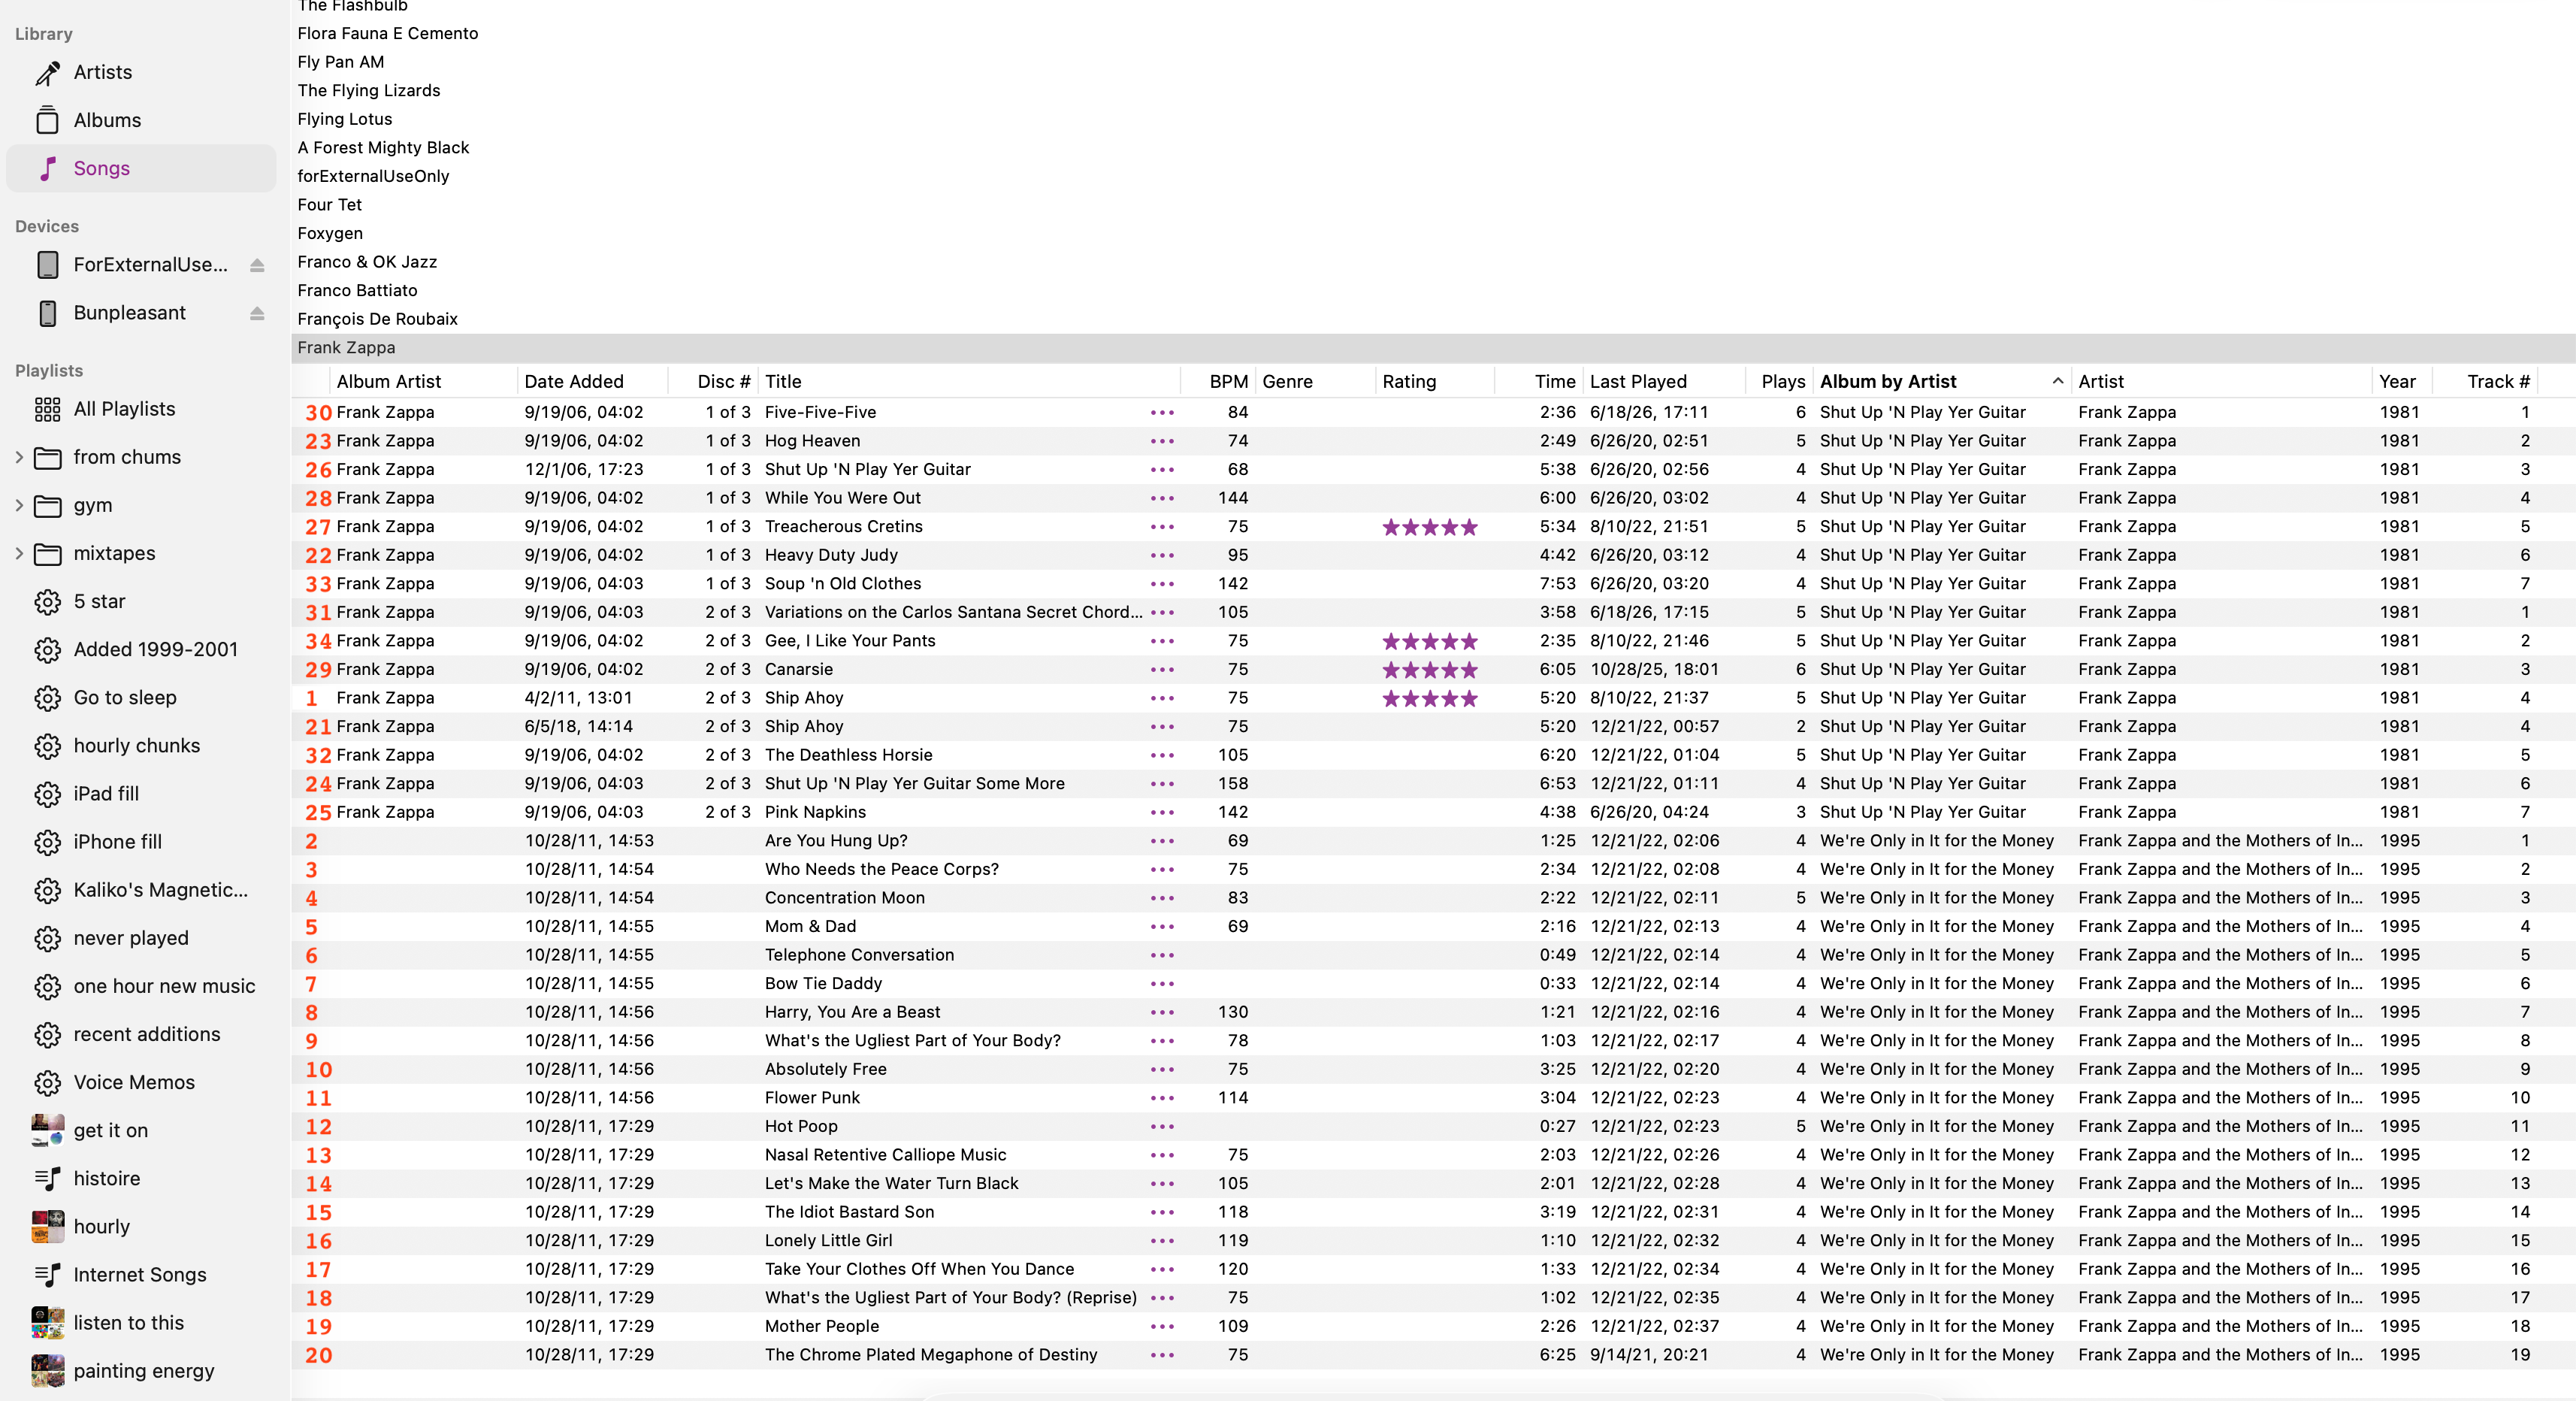Open histoire playlist note icon
Viewport: 2576px width, 1401px height.
(47, 1179)
